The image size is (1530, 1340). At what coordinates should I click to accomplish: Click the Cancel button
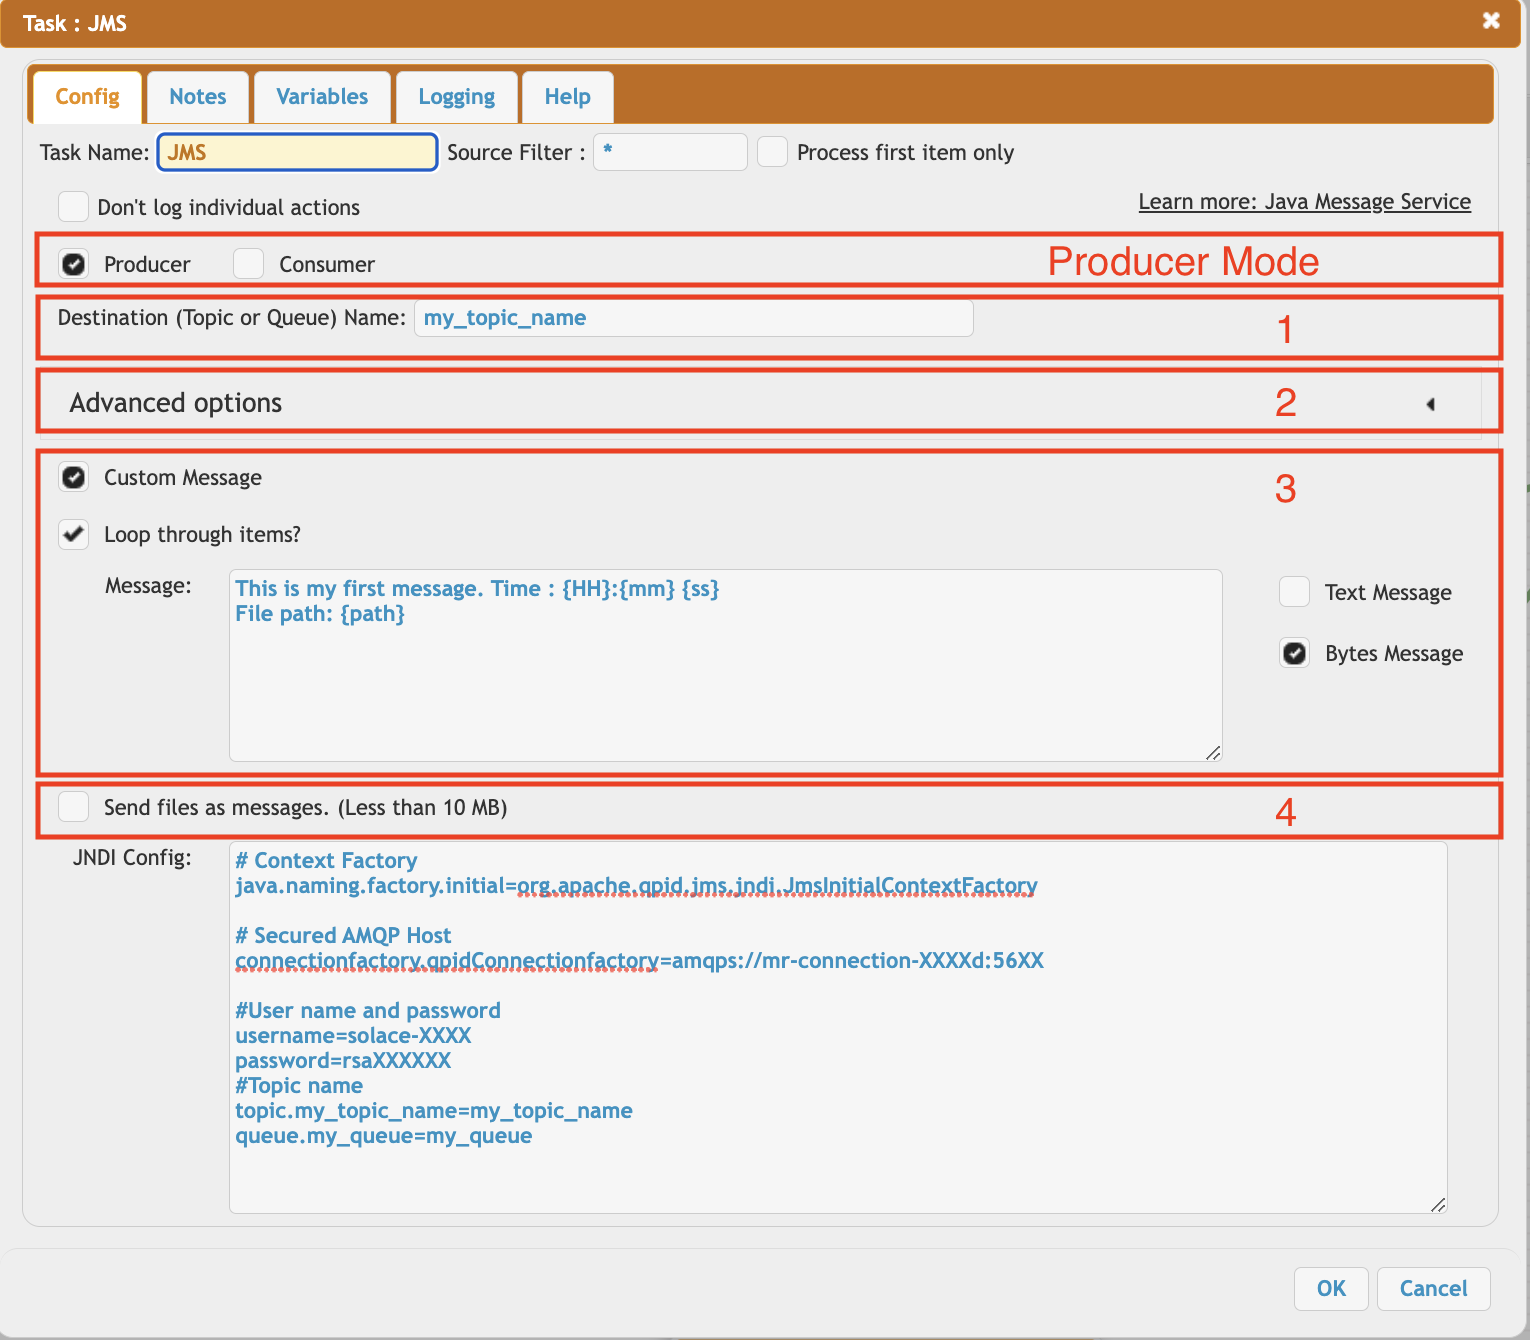[x=1433, y=1288]
